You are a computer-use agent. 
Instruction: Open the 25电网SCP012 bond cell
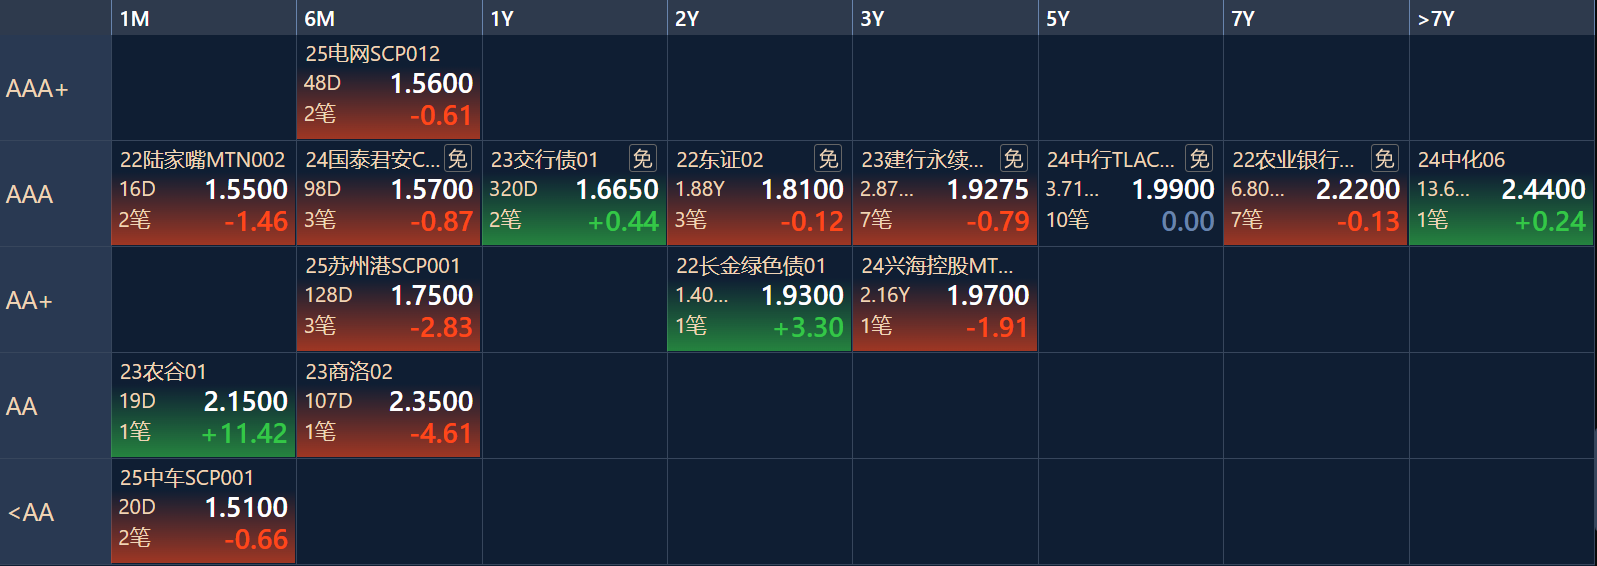click(389, 88)
